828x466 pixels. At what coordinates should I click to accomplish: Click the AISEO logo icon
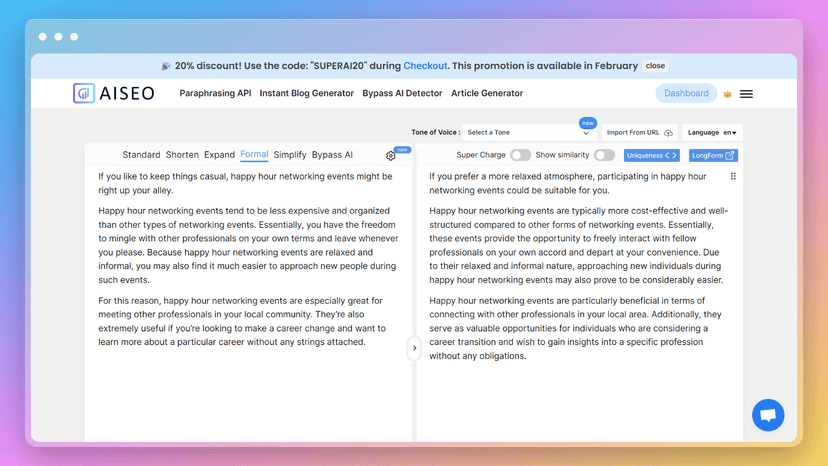[x=84, y=93]
